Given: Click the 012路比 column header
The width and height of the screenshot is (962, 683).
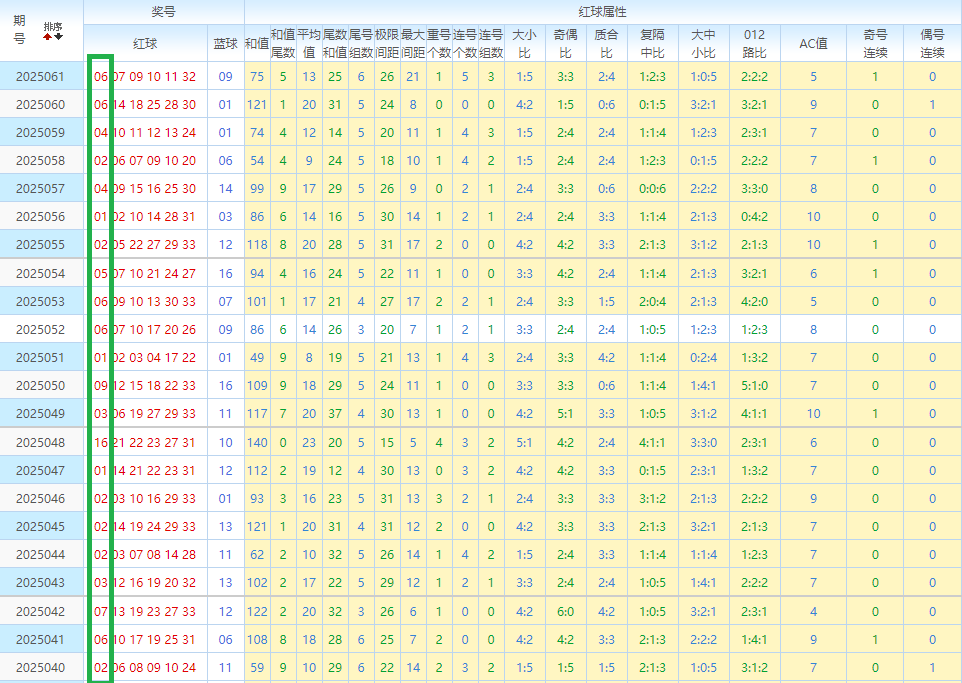Looking at the screenshot, I should [754, 43].
